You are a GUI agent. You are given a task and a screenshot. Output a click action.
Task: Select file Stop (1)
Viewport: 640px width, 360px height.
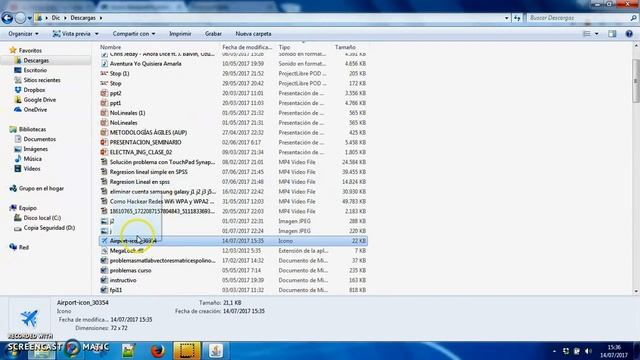pyautogui.click(x=119, y=73)
